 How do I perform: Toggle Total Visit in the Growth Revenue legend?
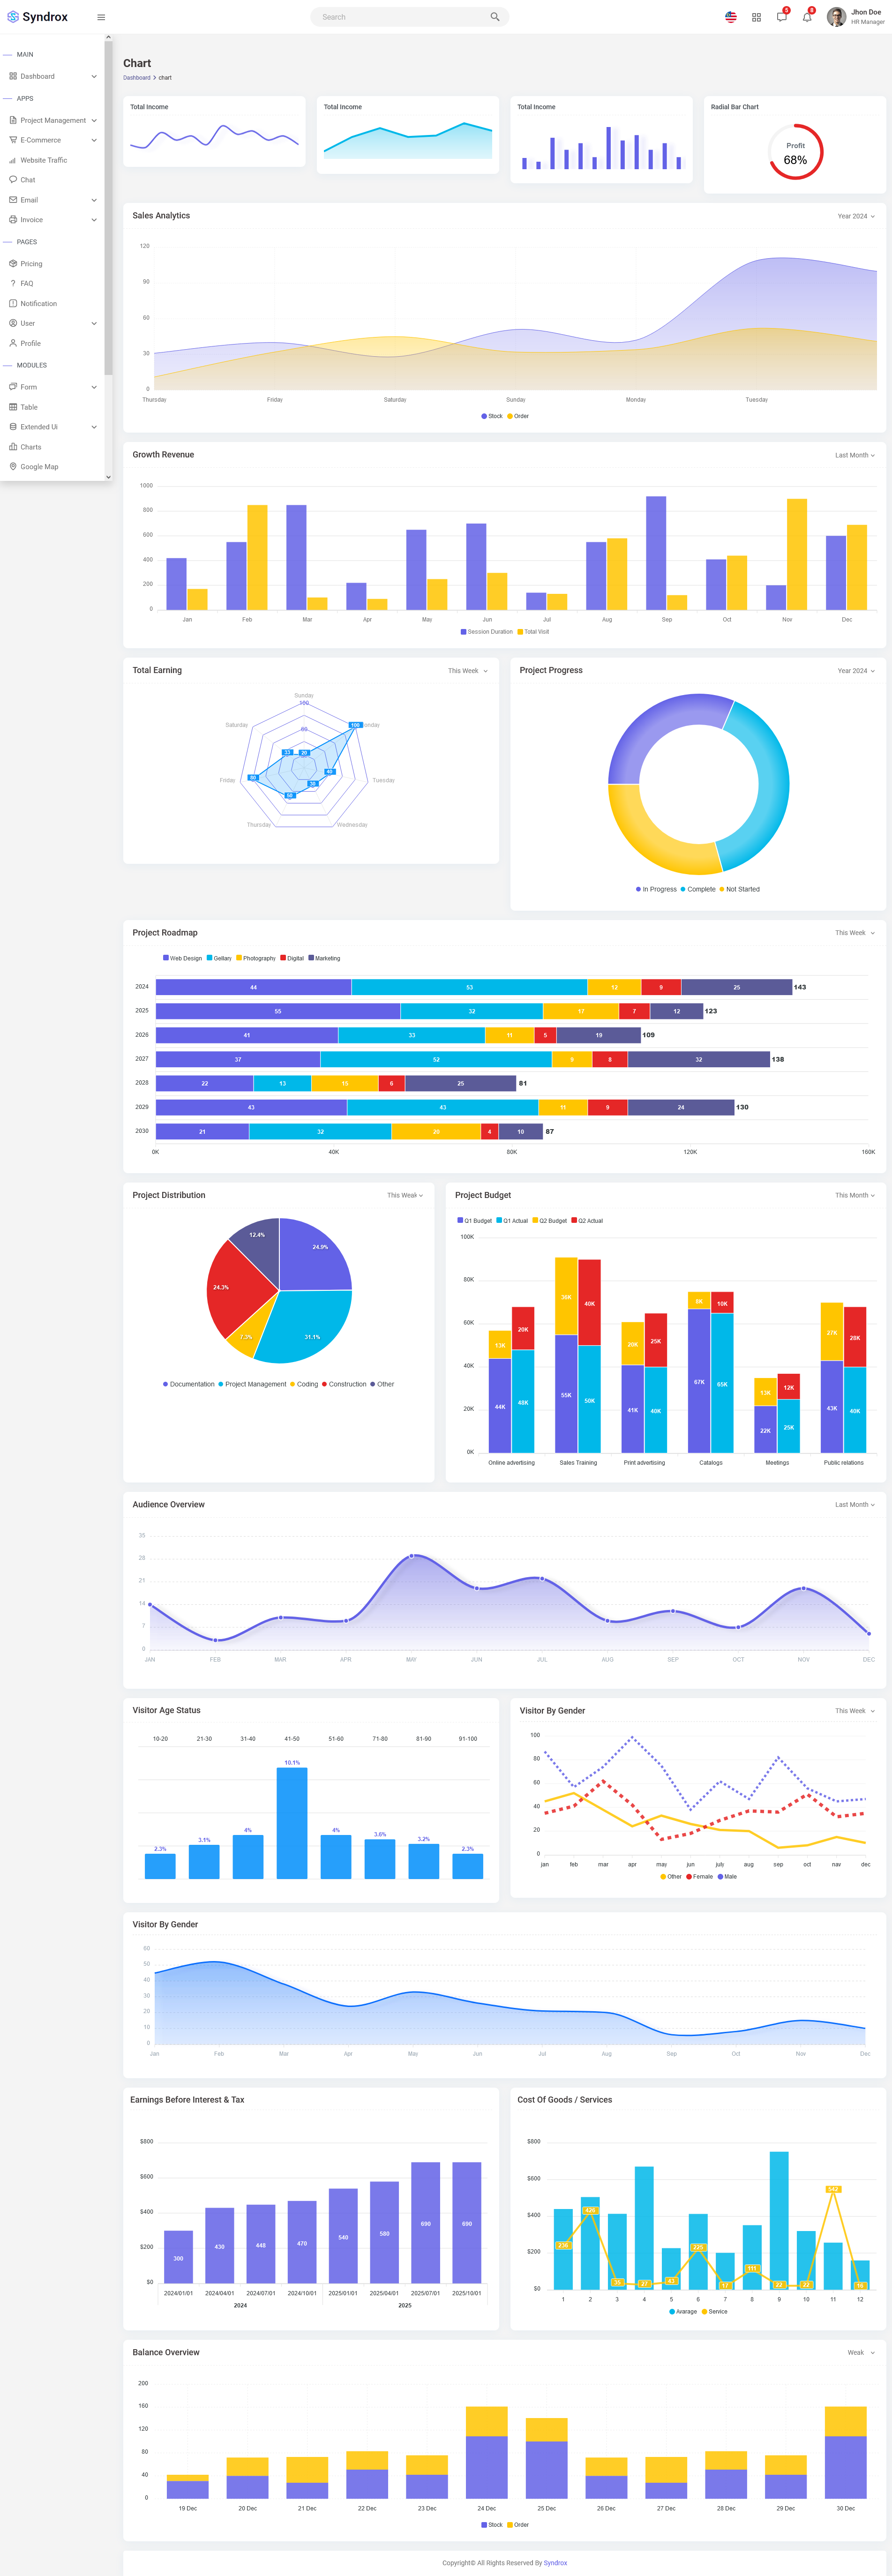(533, 632)
